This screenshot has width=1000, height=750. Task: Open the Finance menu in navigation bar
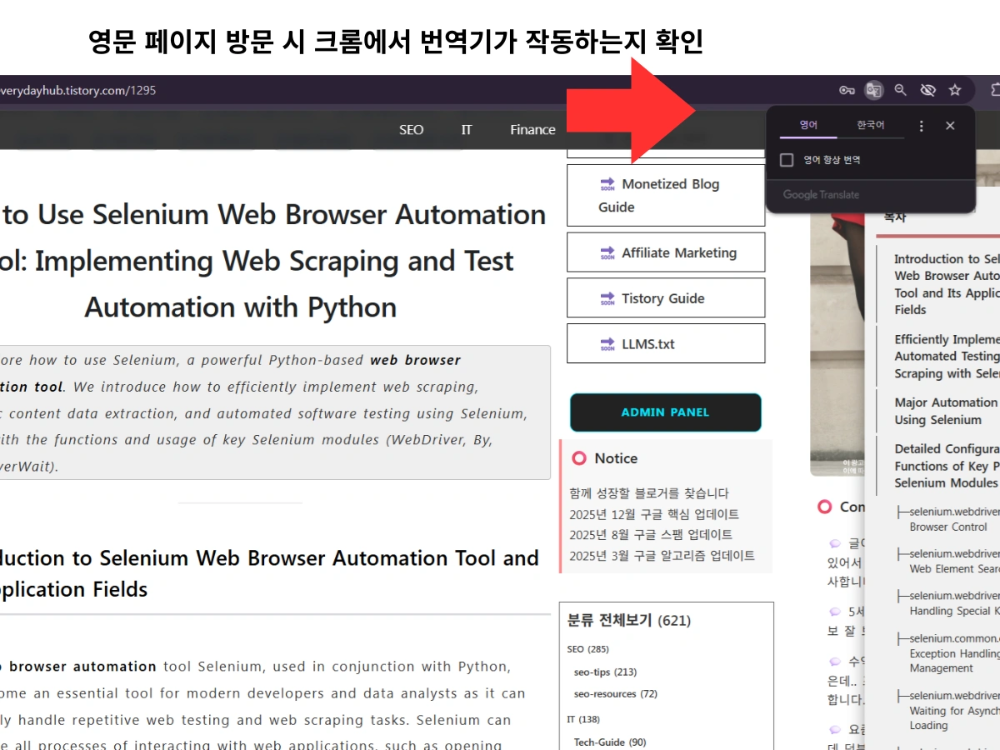click(x=532, y=130)
